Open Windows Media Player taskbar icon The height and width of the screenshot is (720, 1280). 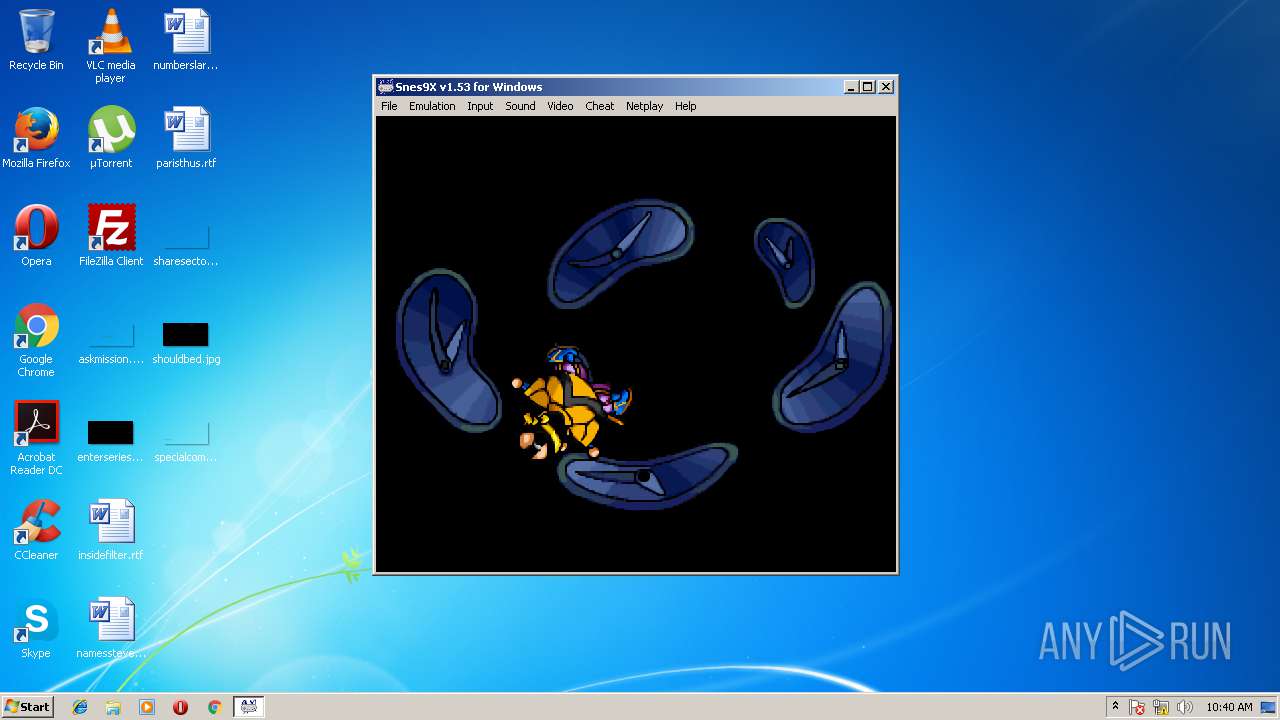pyautogui.click(x=147, y=707)
